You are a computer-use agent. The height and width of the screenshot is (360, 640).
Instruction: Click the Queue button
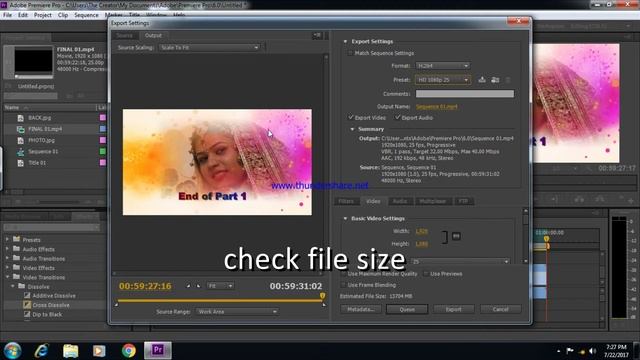coord(407,309)
